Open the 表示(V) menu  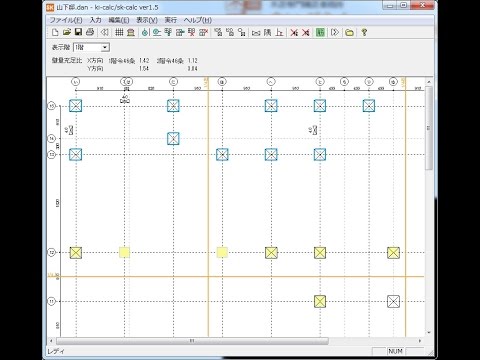pos(147,20)
